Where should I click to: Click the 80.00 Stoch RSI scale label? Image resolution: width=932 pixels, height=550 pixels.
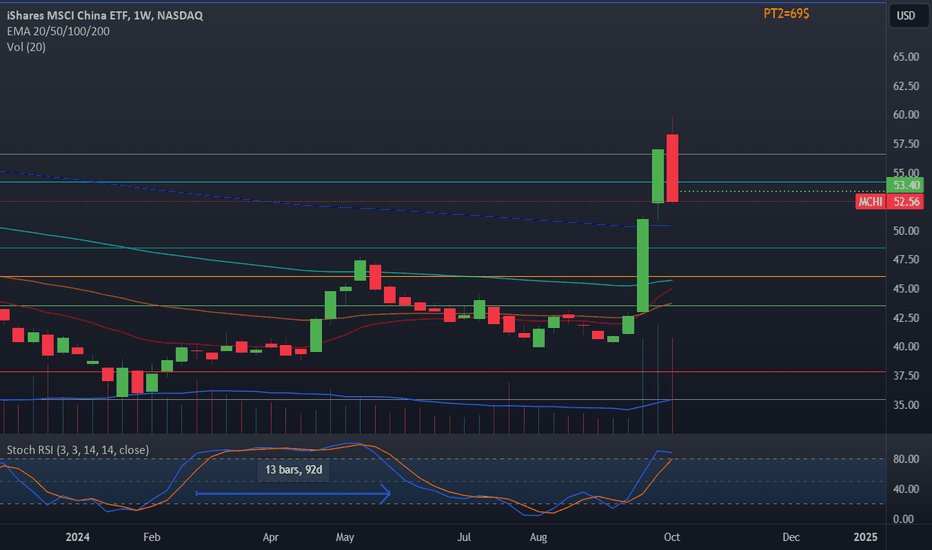[x=906, y=459]
